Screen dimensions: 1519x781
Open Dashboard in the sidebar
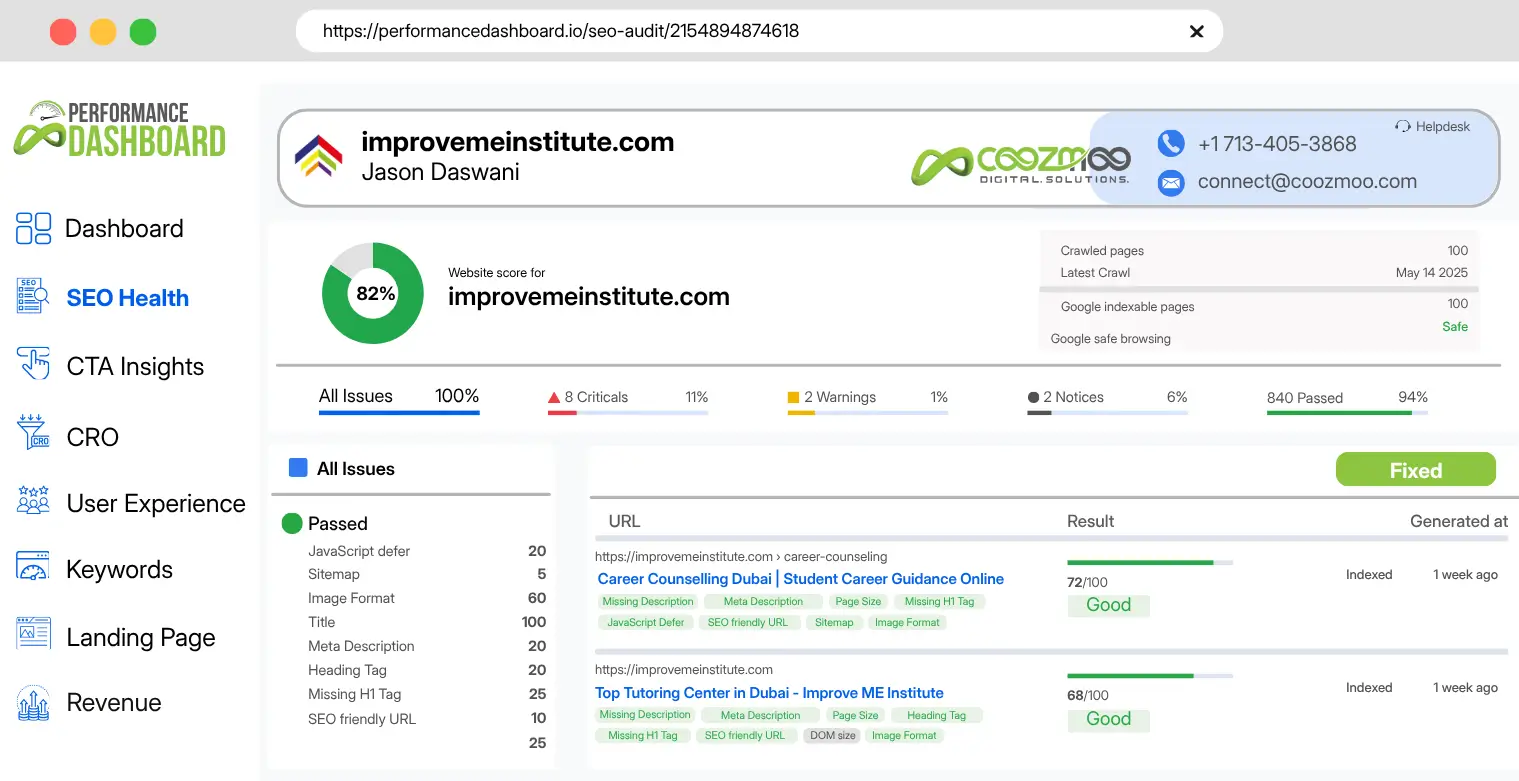click(x=124, y=228)
